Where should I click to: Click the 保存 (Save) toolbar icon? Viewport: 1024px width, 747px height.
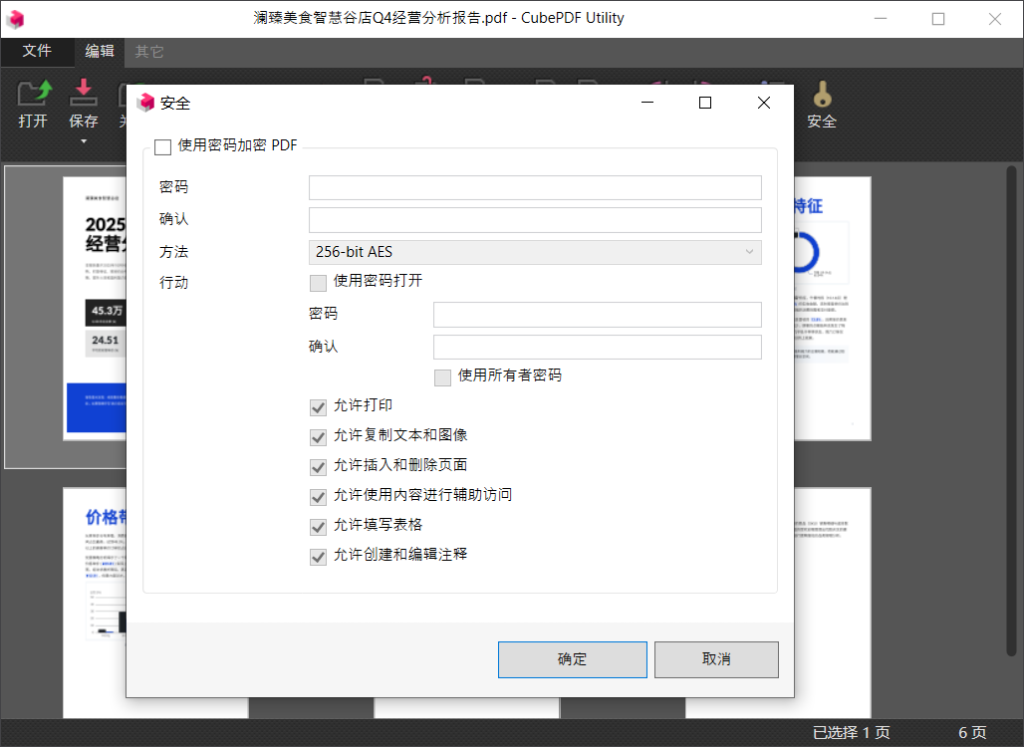click(x=83, y=94)
